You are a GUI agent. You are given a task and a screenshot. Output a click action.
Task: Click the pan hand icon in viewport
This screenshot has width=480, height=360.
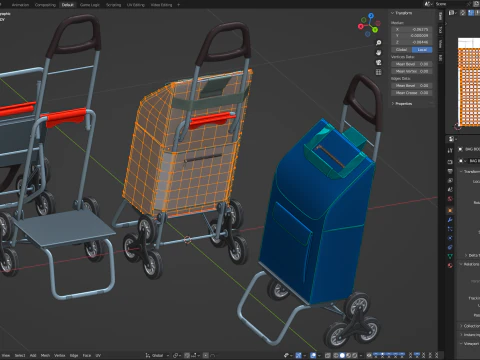[x=378, y=52]
